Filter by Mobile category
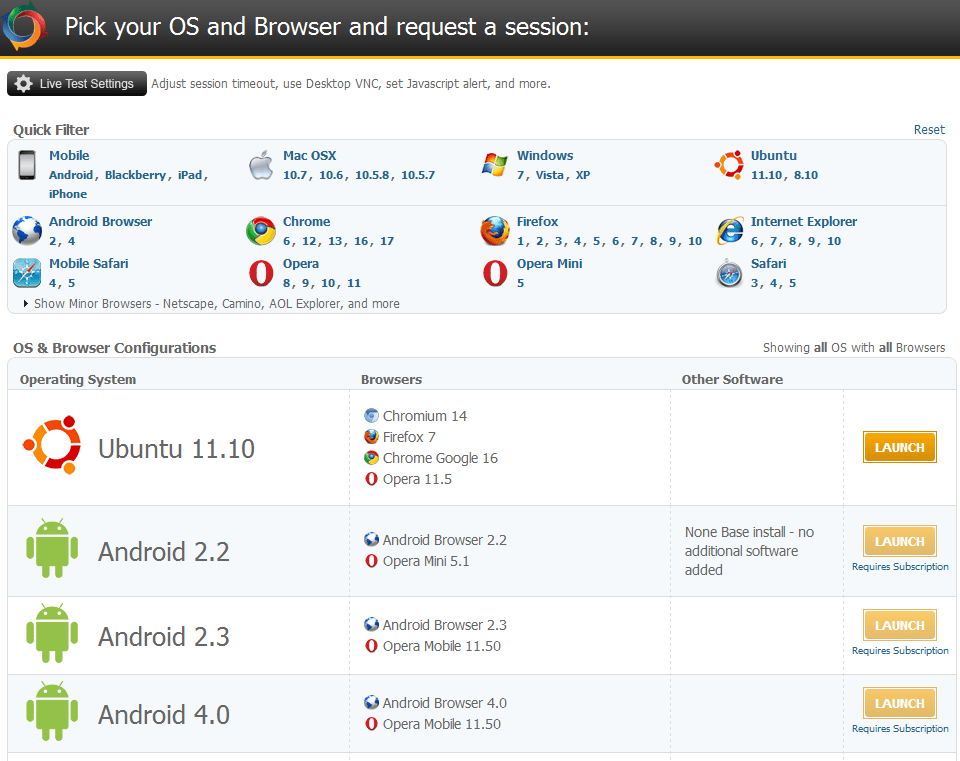 tap(69, 156)
